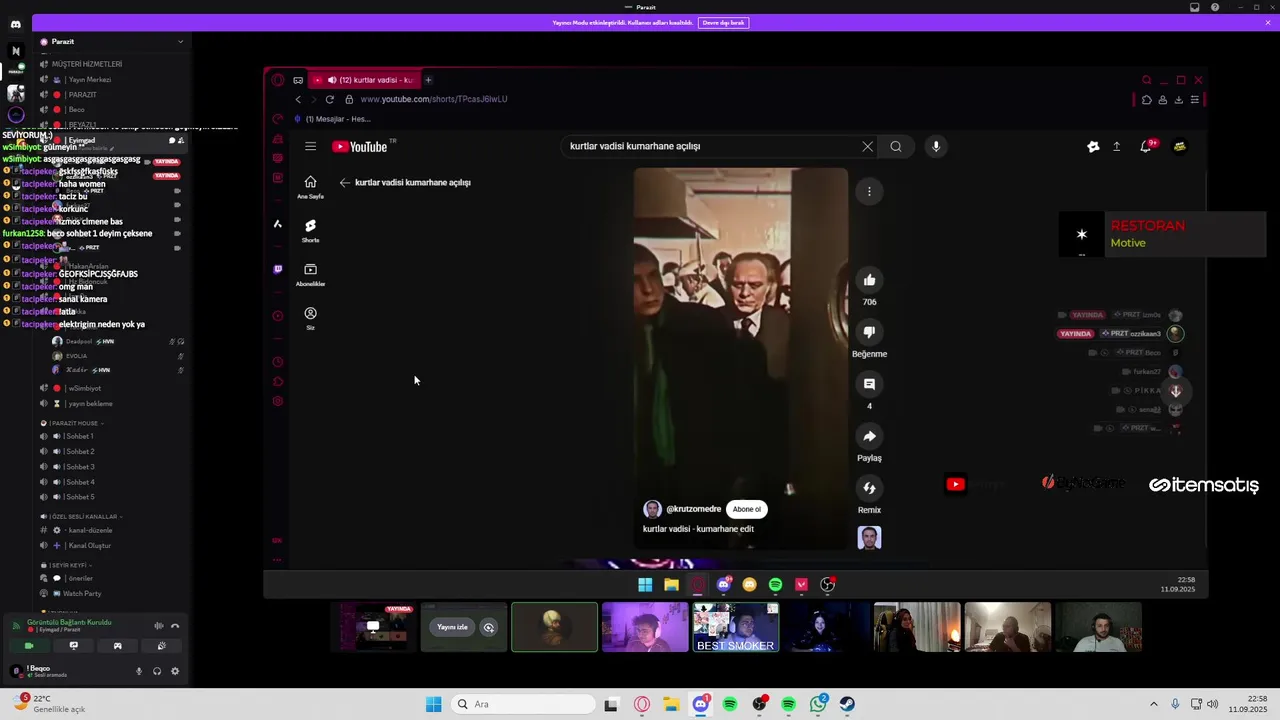
Task: Open Abonelikler in YouTube sidebar
Action: [310, 275]
